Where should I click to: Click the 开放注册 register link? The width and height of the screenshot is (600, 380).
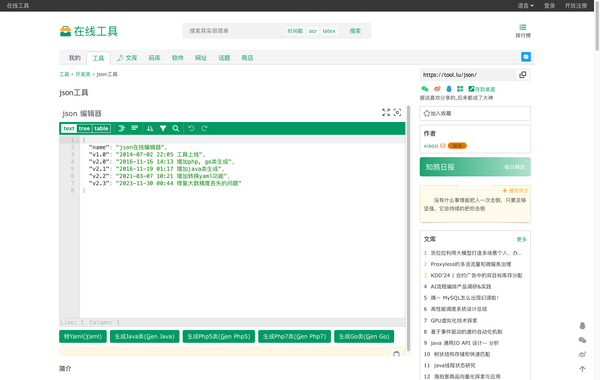(x=576, y=5)
